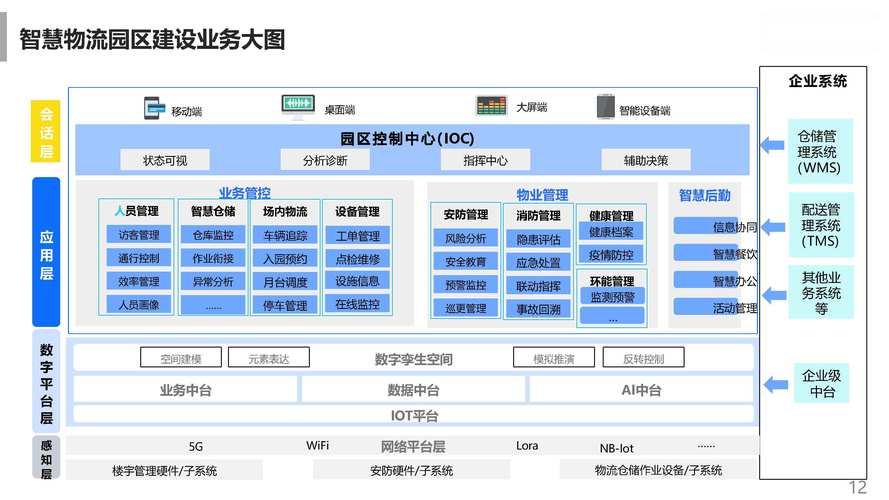The width and height of the screenshot is (889, 500).
Task: Click the 事故回溯 item
Action: (x=538, y=310)
